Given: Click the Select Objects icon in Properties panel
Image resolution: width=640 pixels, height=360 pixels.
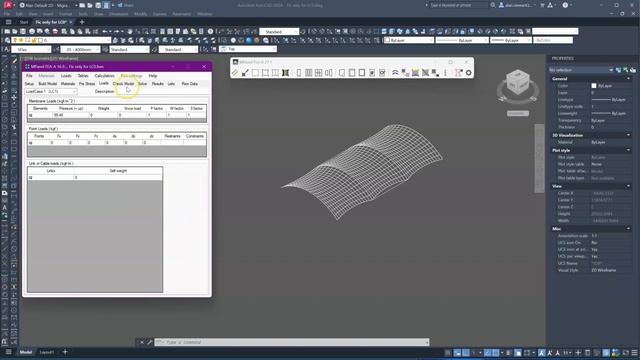Looking at the screenshot, I should pos(626,70).
